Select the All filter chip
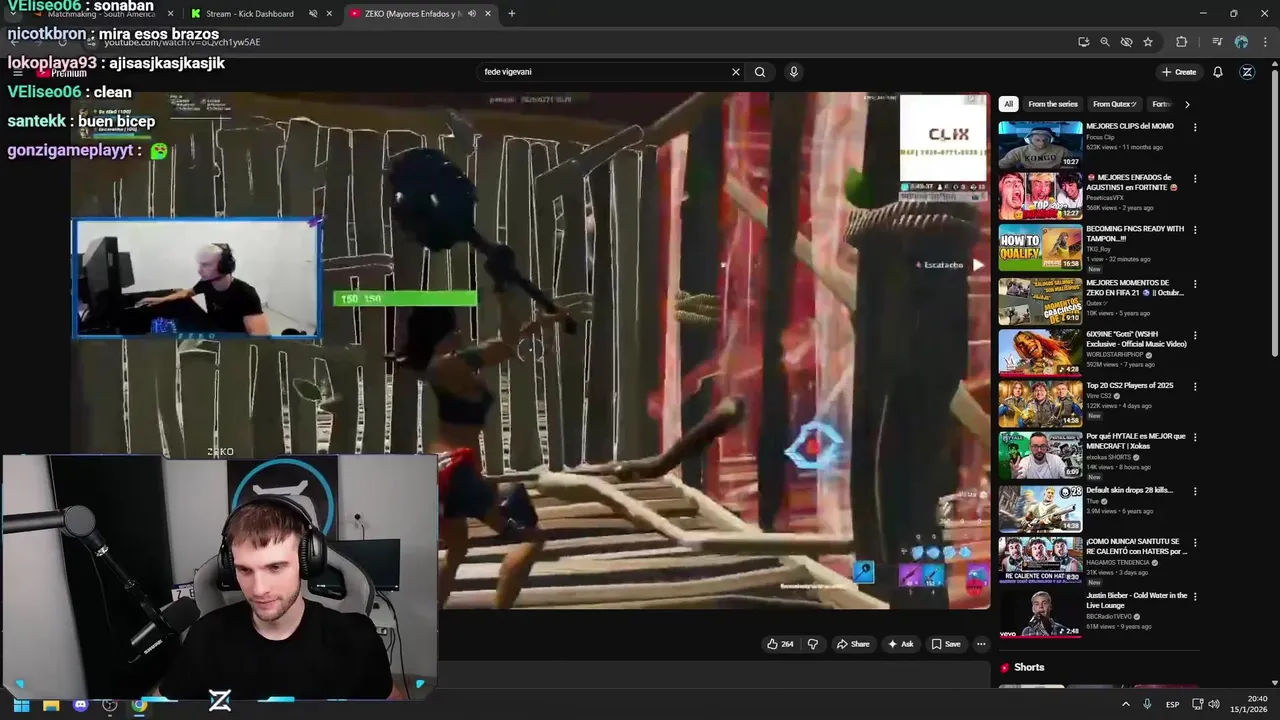Image resolution: width=1280 pixels, height=720 pixels. pos(1008,104)
